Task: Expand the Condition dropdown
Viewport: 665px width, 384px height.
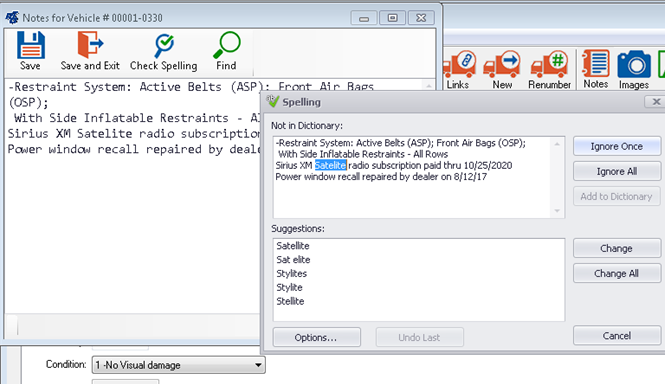Action: pyautogui.click(x=258, y=365)
